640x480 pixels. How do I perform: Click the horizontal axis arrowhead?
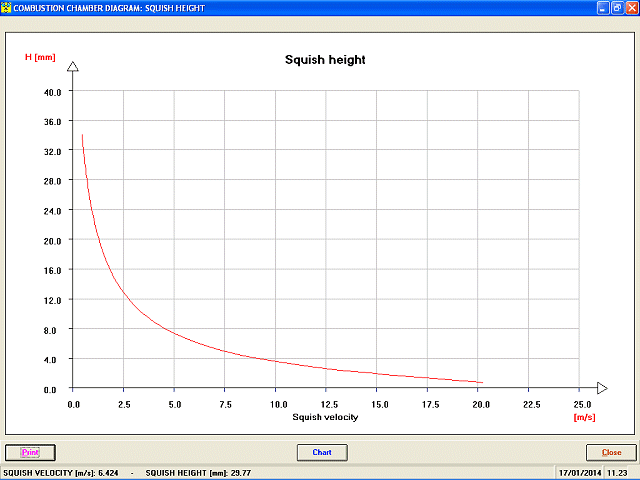point(602,388)
